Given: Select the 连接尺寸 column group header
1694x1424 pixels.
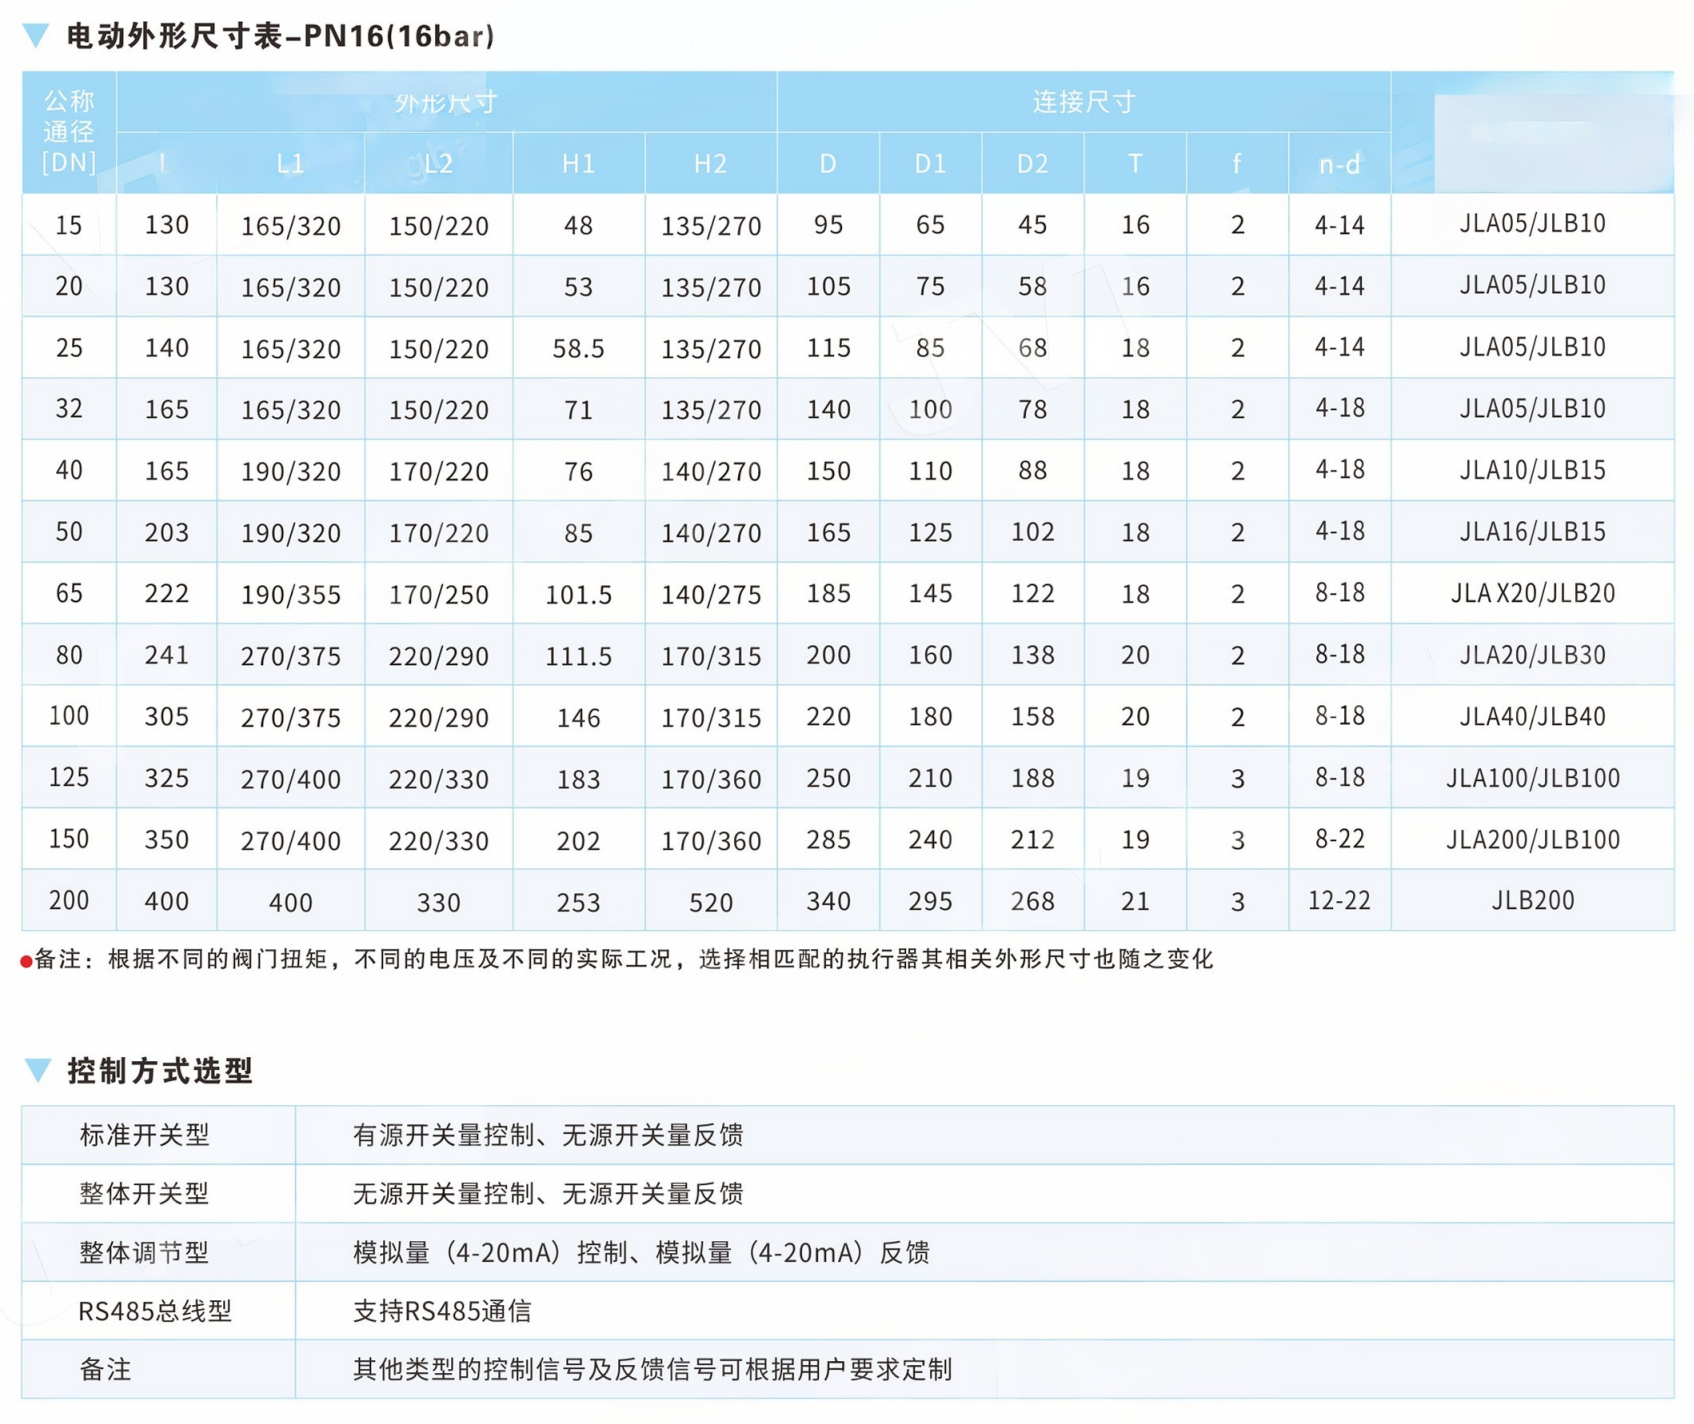Looking at the screenshot, I should (x=1082, y=101).
